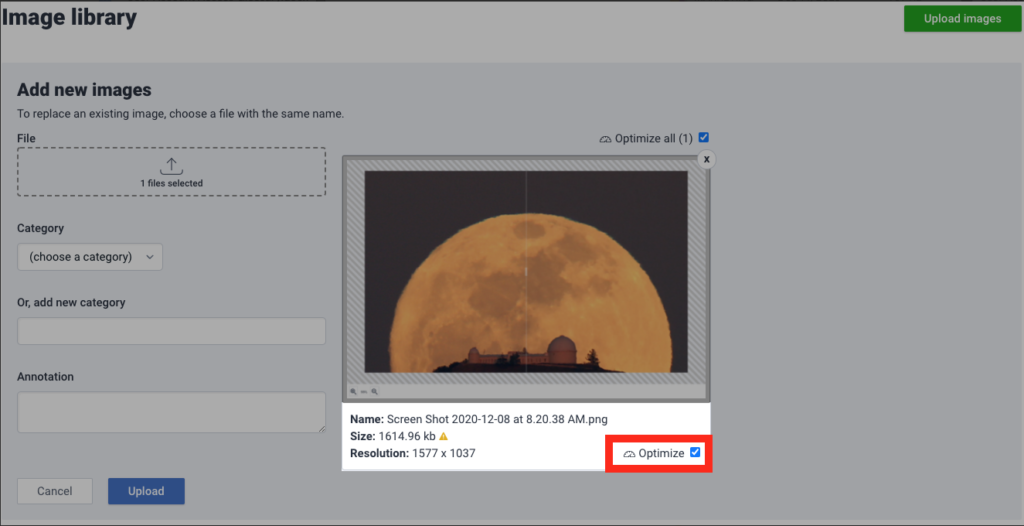Click the speedometer icon beside Optimize all
The width and height of the screenshot is (1024, 526).
coord(605,139)
